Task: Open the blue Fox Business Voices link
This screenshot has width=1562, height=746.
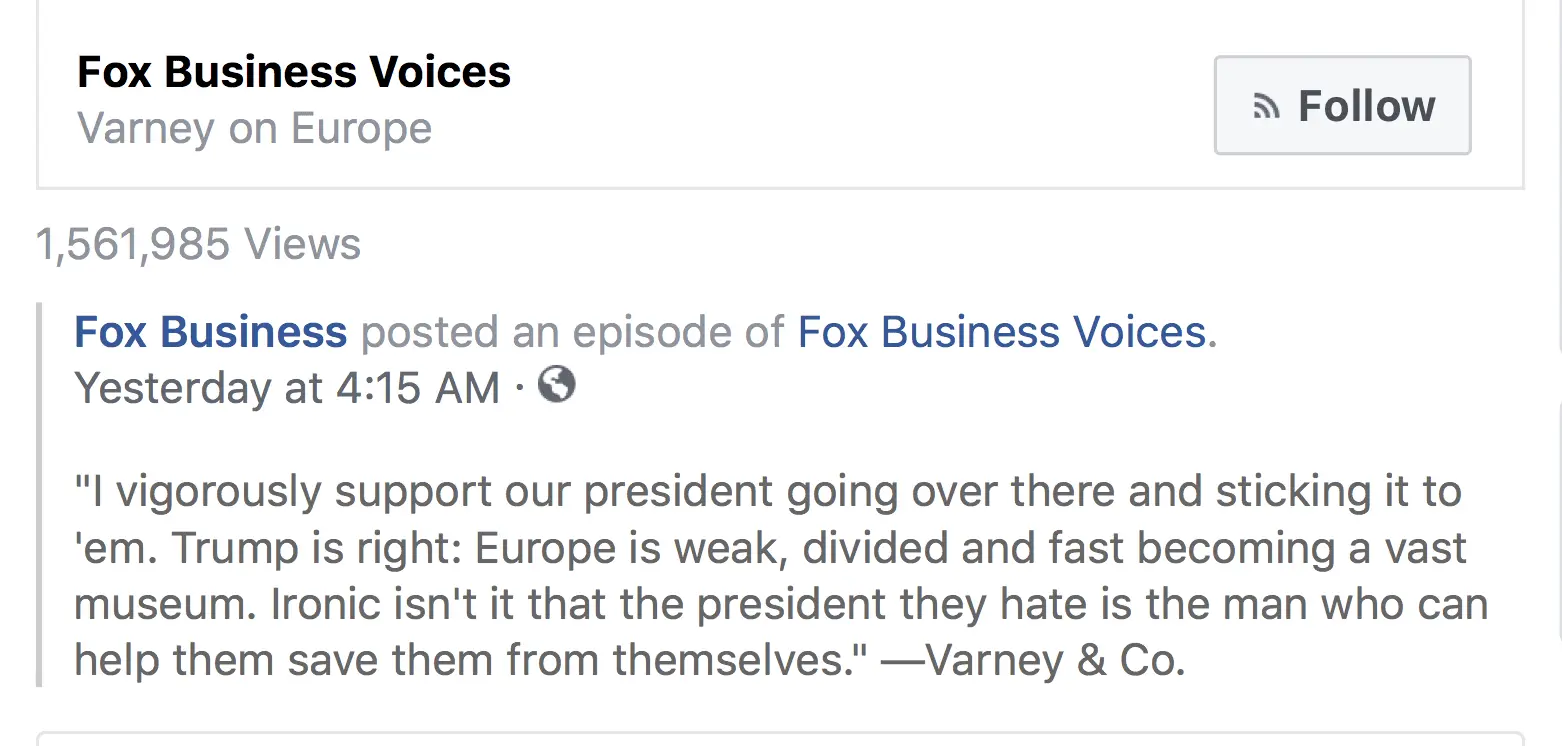Action: click(x=1001, y=332)
